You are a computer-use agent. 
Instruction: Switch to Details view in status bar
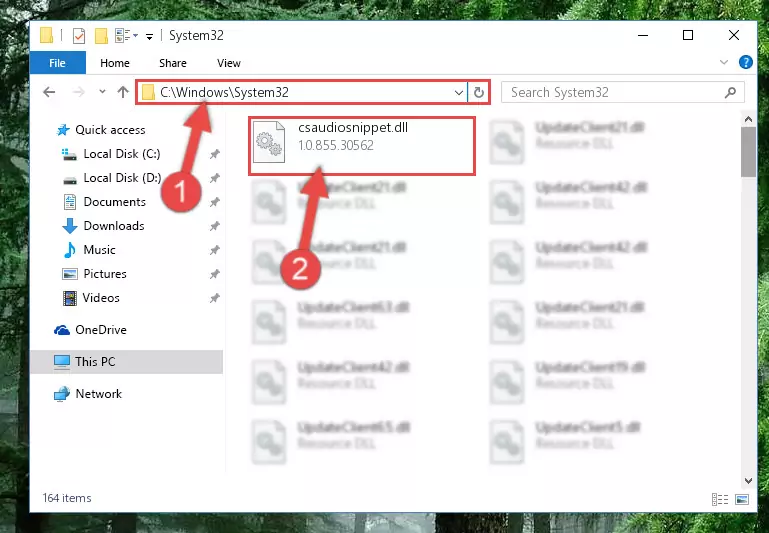pos(719,499)
